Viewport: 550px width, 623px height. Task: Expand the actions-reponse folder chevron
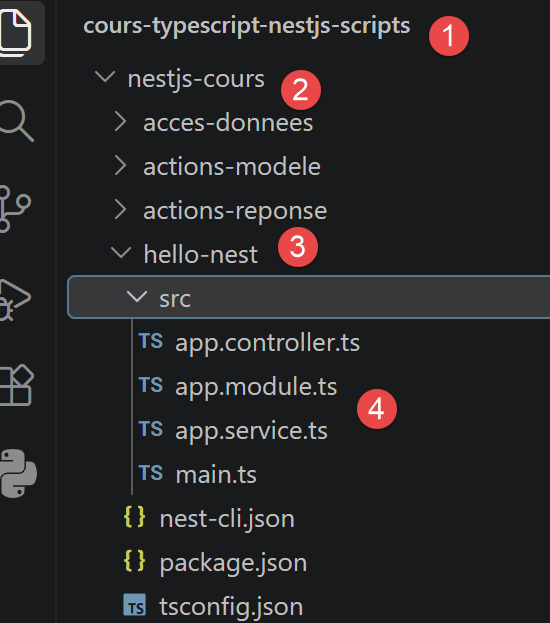(x=120, y=209)
